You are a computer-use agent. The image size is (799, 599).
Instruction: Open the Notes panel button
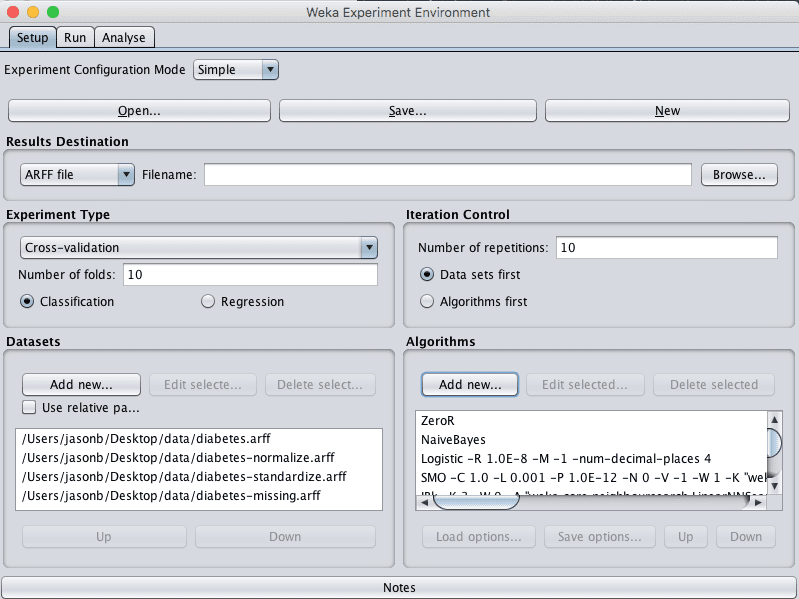point(399,588)
